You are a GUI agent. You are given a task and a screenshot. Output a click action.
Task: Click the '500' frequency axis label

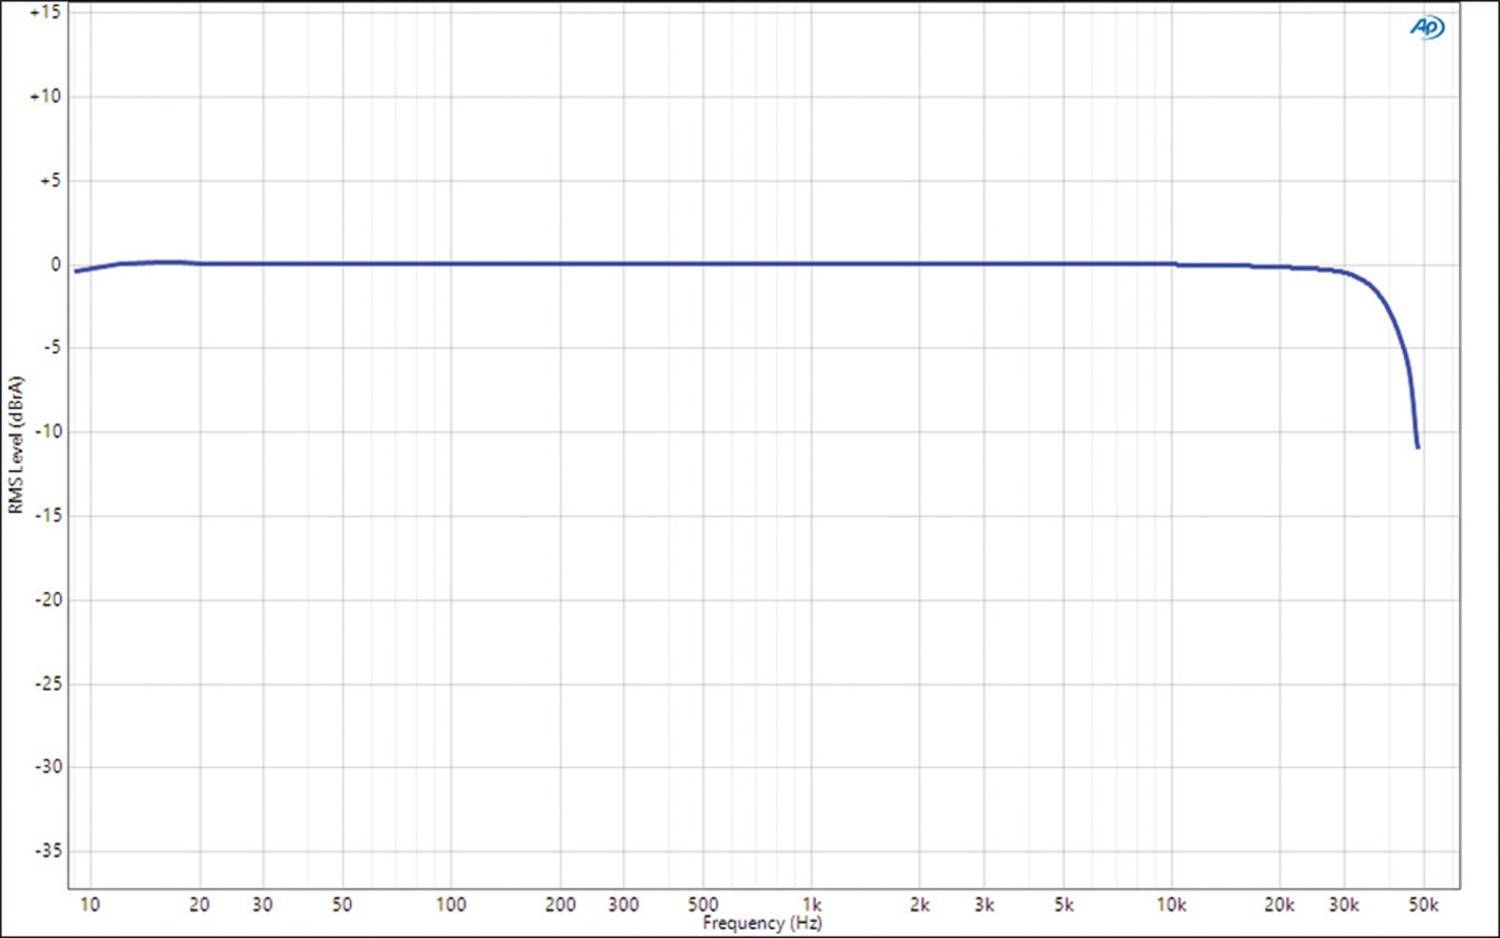[703, 905]
